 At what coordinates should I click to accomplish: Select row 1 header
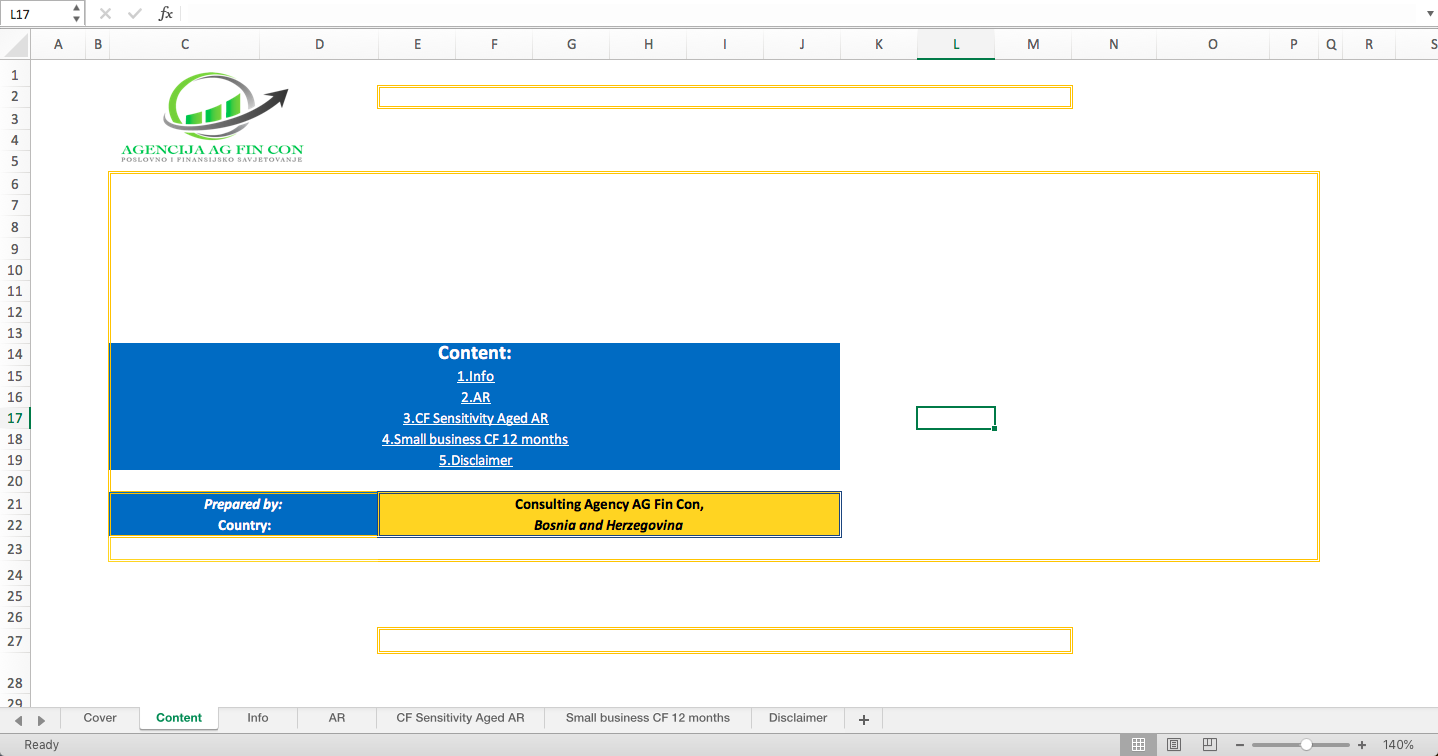(x=15, y=75)
